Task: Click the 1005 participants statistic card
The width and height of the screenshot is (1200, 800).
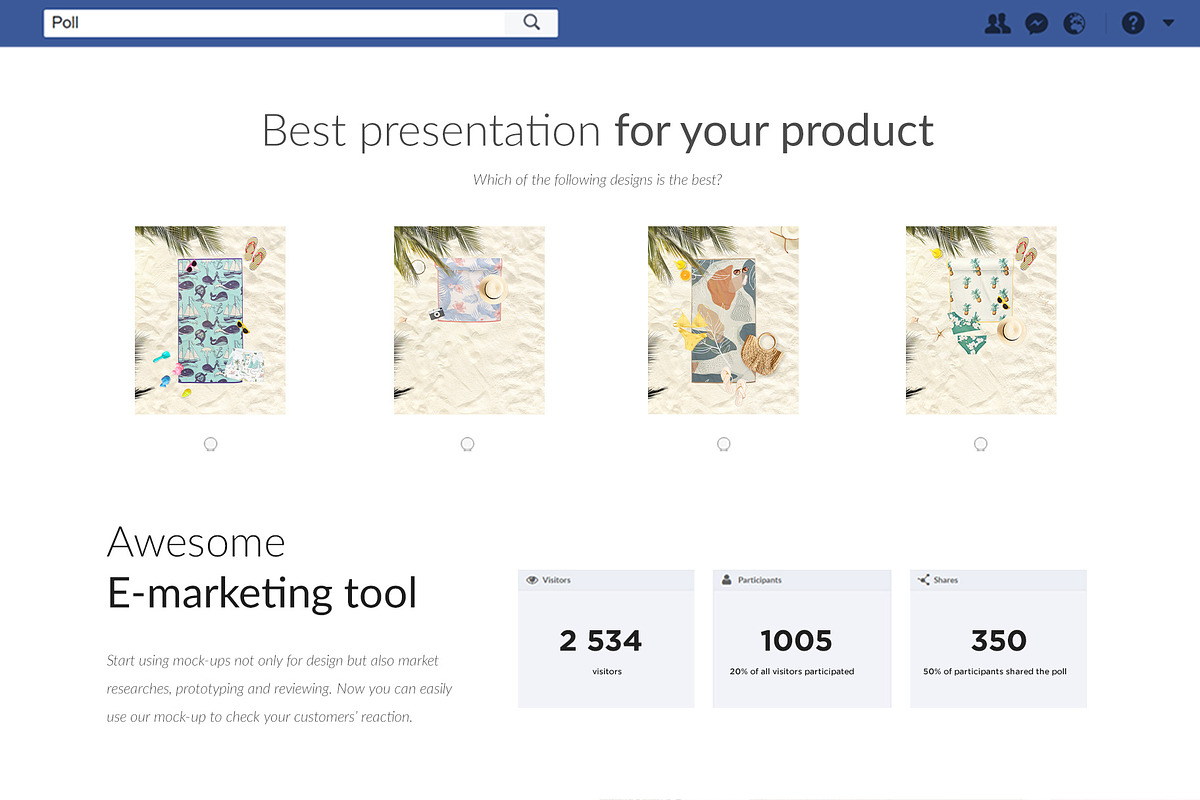Action: pyautogui.click(x=802, y=639)
